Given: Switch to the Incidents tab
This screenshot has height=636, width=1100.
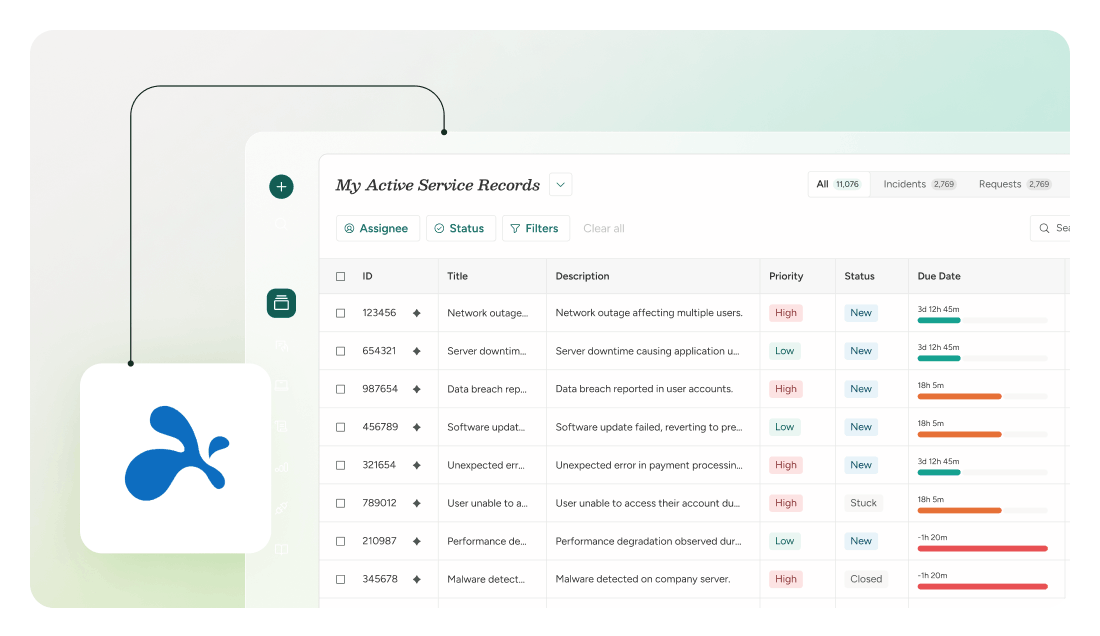Looking at the screenshot, I should coord(919,184).
